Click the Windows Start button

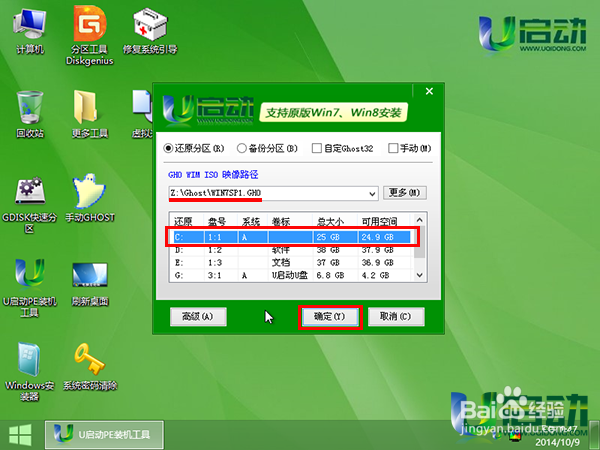point(20,435)
